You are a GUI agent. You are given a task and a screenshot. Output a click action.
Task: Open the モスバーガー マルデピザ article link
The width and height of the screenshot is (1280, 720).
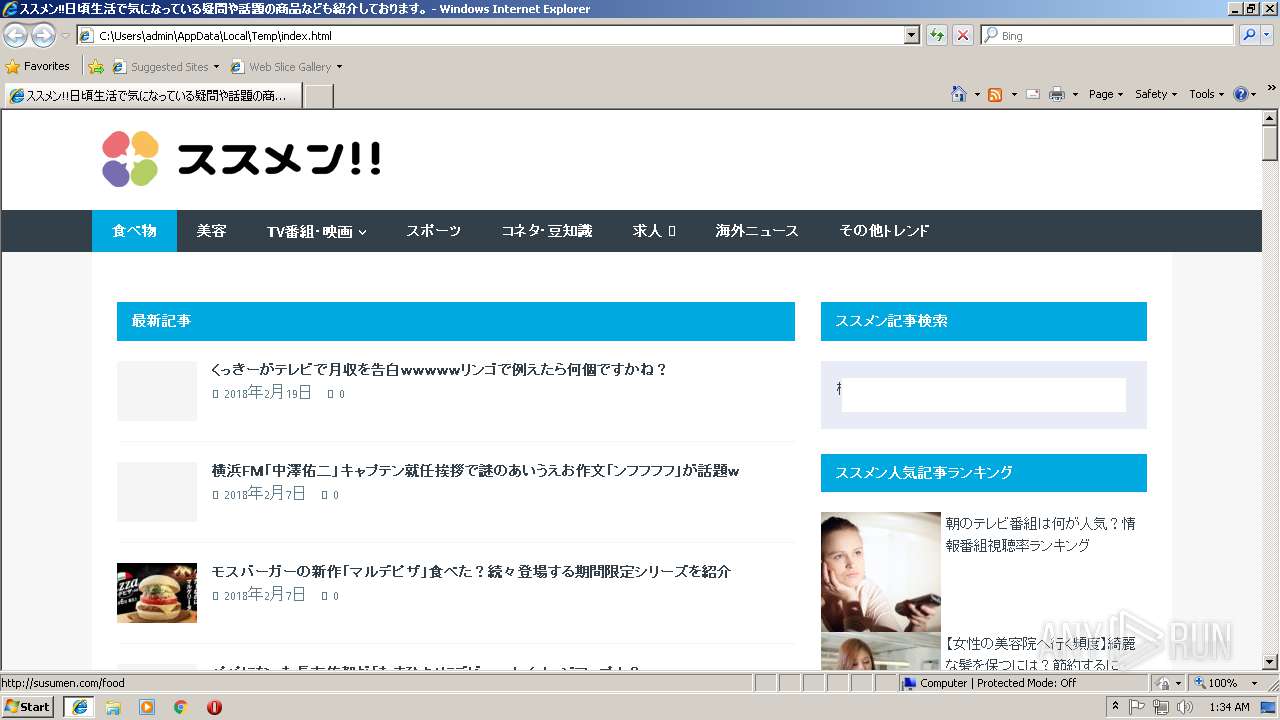[x=471, y=572]
